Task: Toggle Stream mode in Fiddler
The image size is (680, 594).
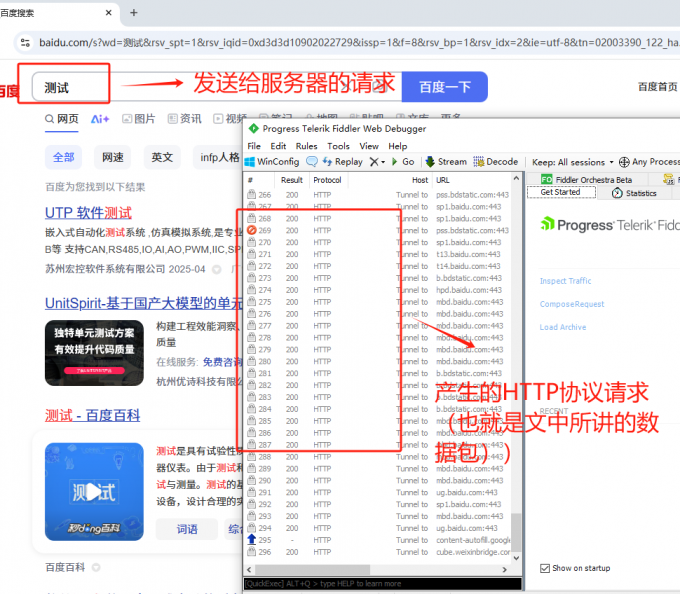Action: click(x=446, y=162)
